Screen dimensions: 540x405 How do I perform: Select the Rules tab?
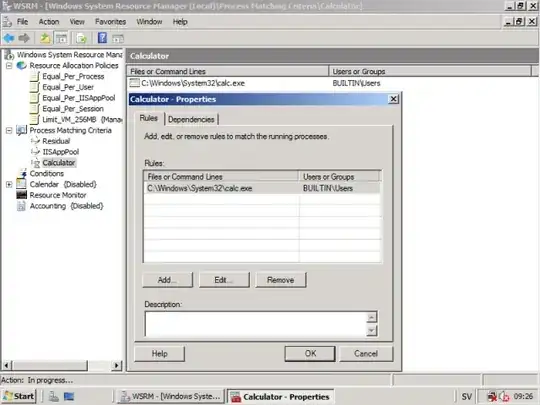coord(149,118)
